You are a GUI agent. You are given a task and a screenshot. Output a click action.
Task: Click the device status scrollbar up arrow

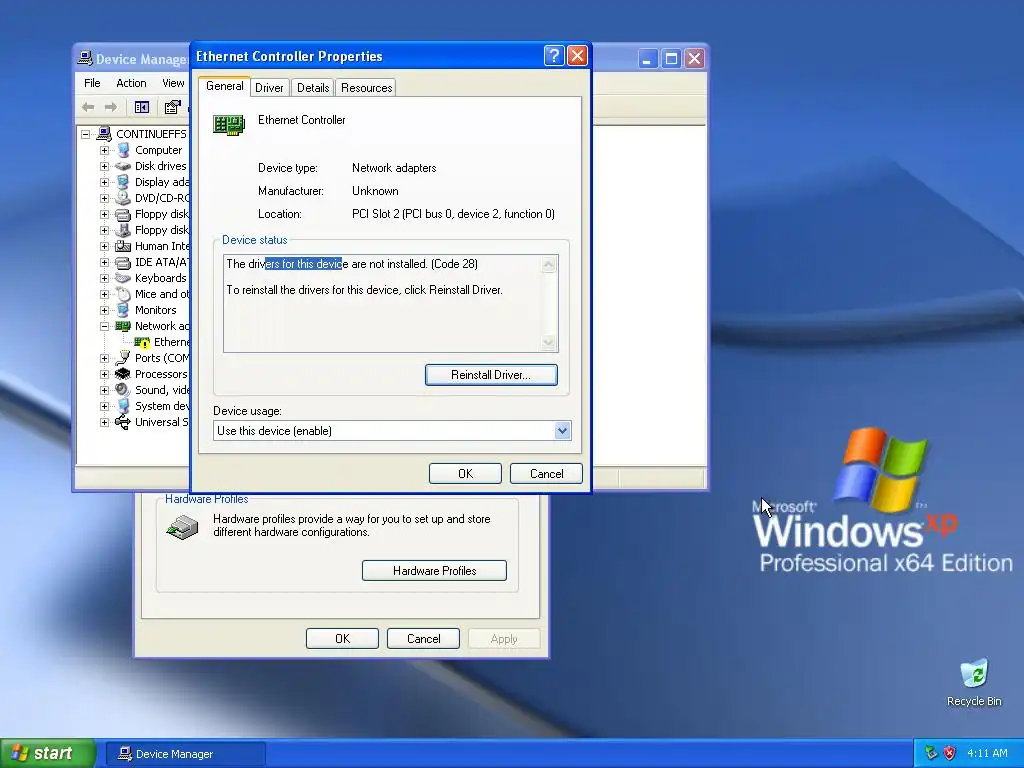[x=549, y=264]
